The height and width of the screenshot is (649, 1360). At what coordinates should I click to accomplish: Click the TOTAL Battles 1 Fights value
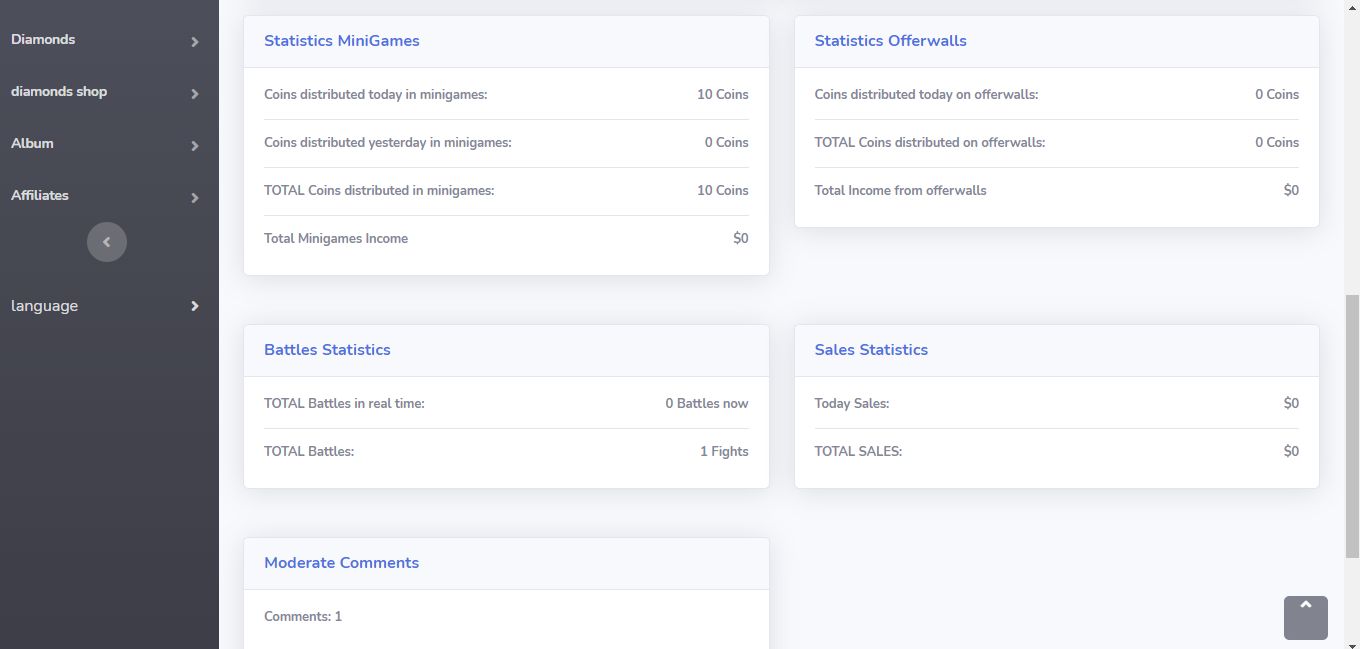coord(723,452)
